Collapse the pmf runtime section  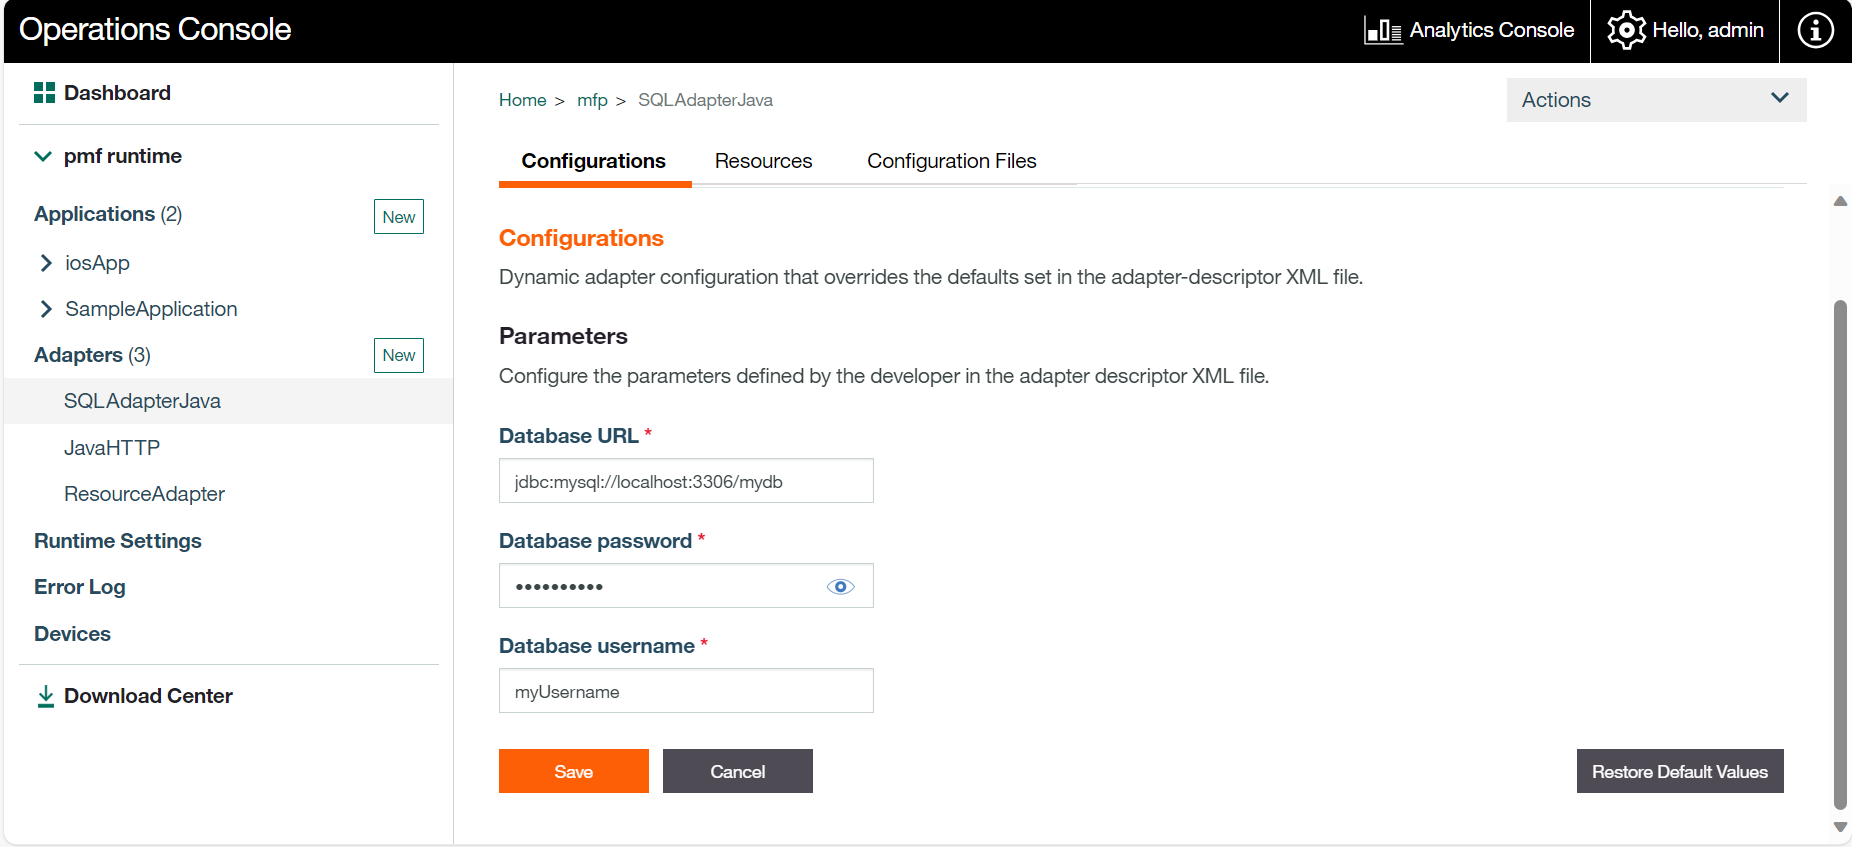pos(43,156)
